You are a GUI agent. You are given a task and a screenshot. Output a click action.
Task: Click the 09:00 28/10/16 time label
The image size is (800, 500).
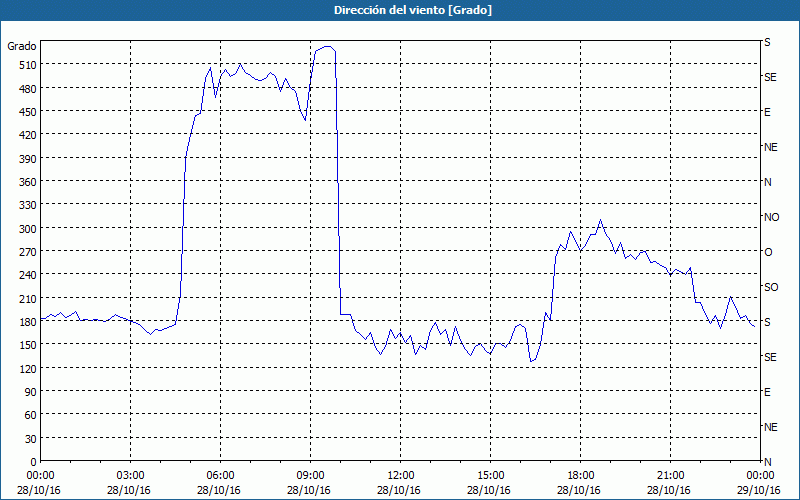point(310,483)
